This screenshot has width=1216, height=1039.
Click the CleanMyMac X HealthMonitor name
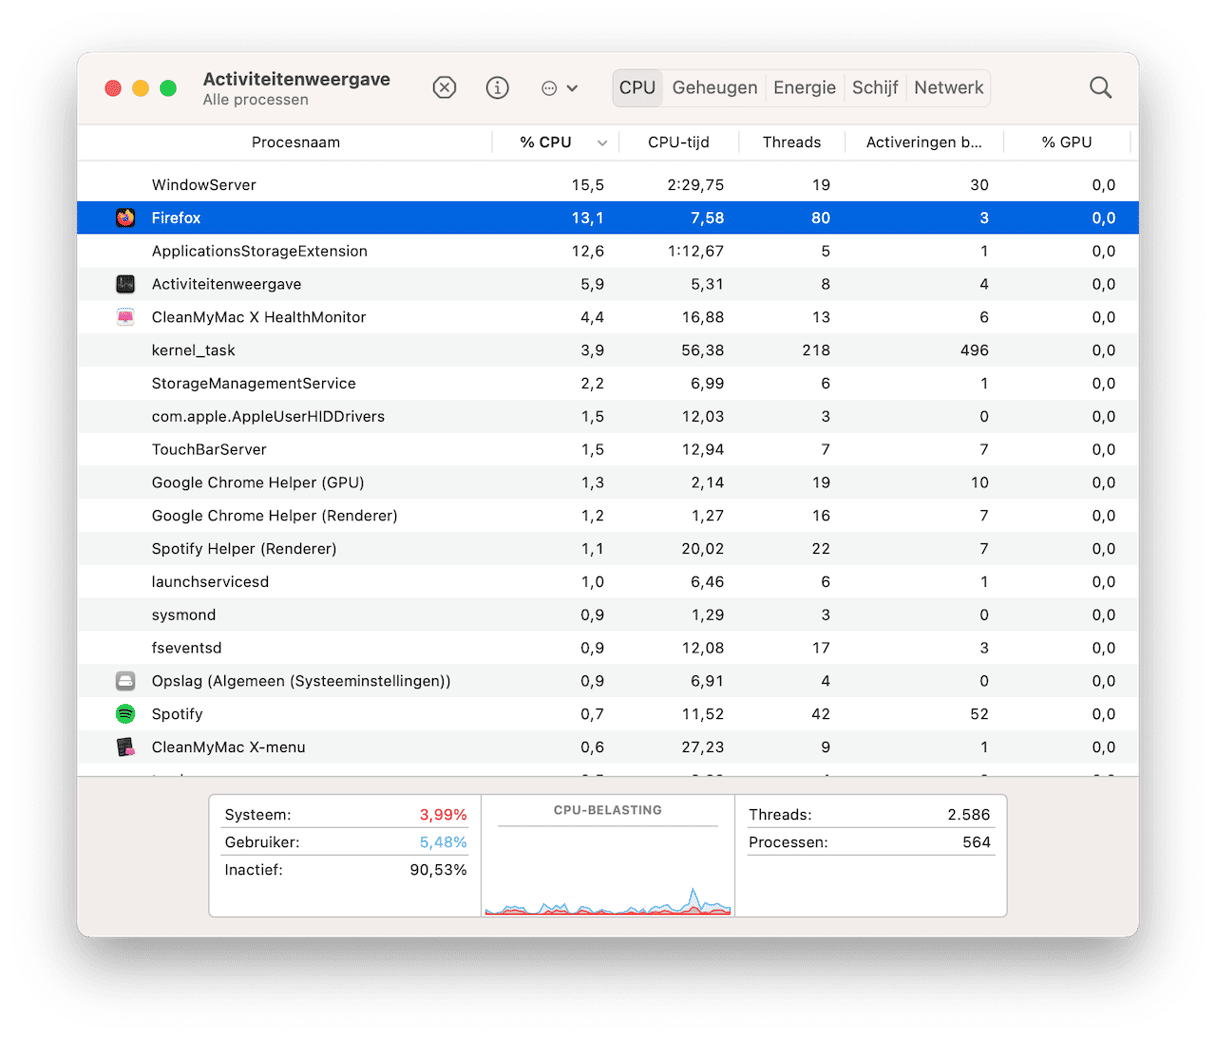(259, 317)
